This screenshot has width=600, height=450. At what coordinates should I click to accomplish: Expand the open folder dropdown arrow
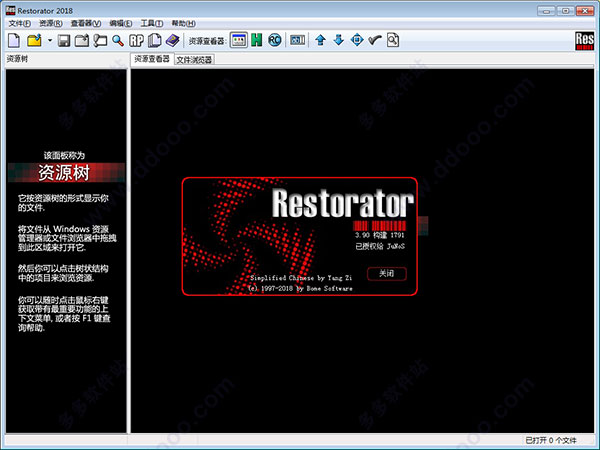50,40
